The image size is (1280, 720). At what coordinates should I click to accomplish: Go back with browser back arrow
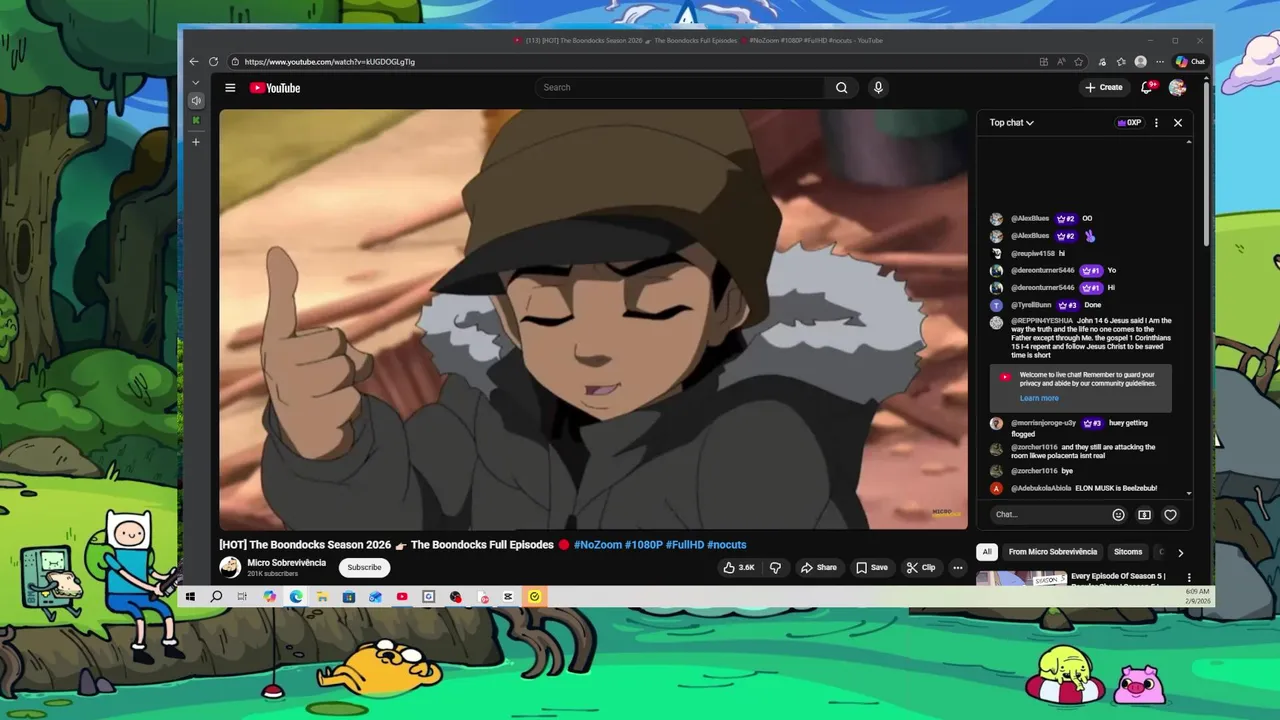click(x=194, y=62)
